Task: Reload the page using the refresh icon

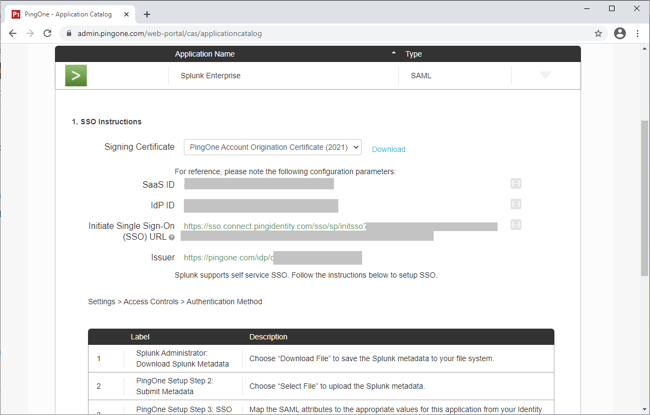Action: 47,33
